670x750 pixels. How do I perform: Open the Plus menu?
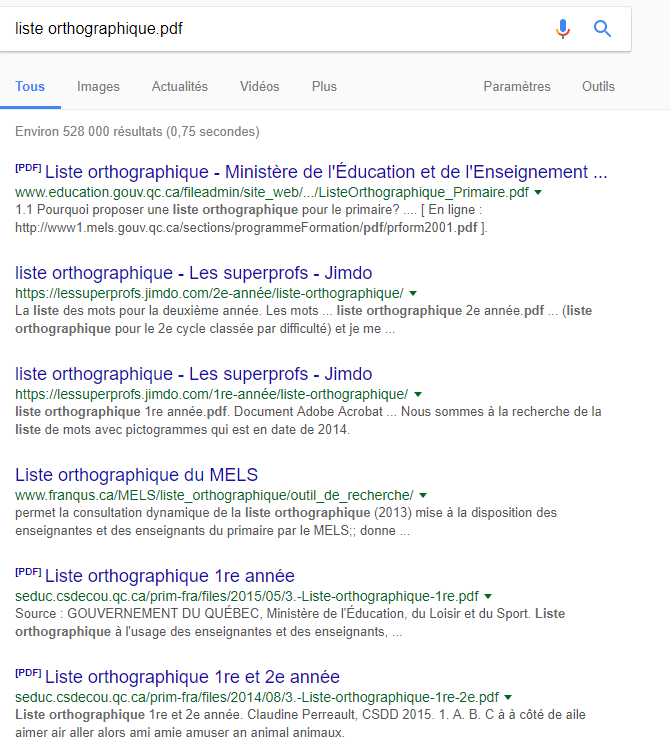click(324, 87)
